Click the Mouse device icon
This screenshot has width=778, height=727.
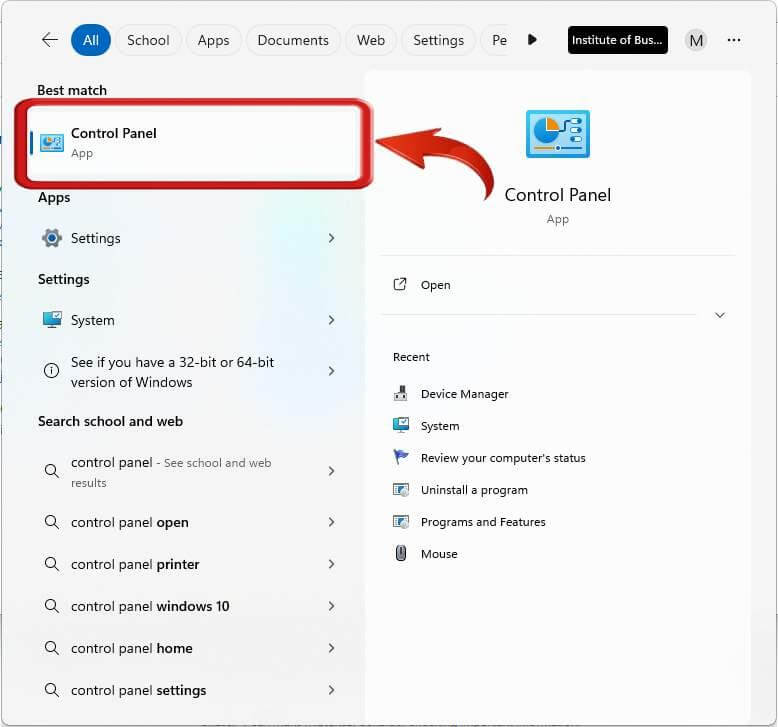tap(401, 553)
